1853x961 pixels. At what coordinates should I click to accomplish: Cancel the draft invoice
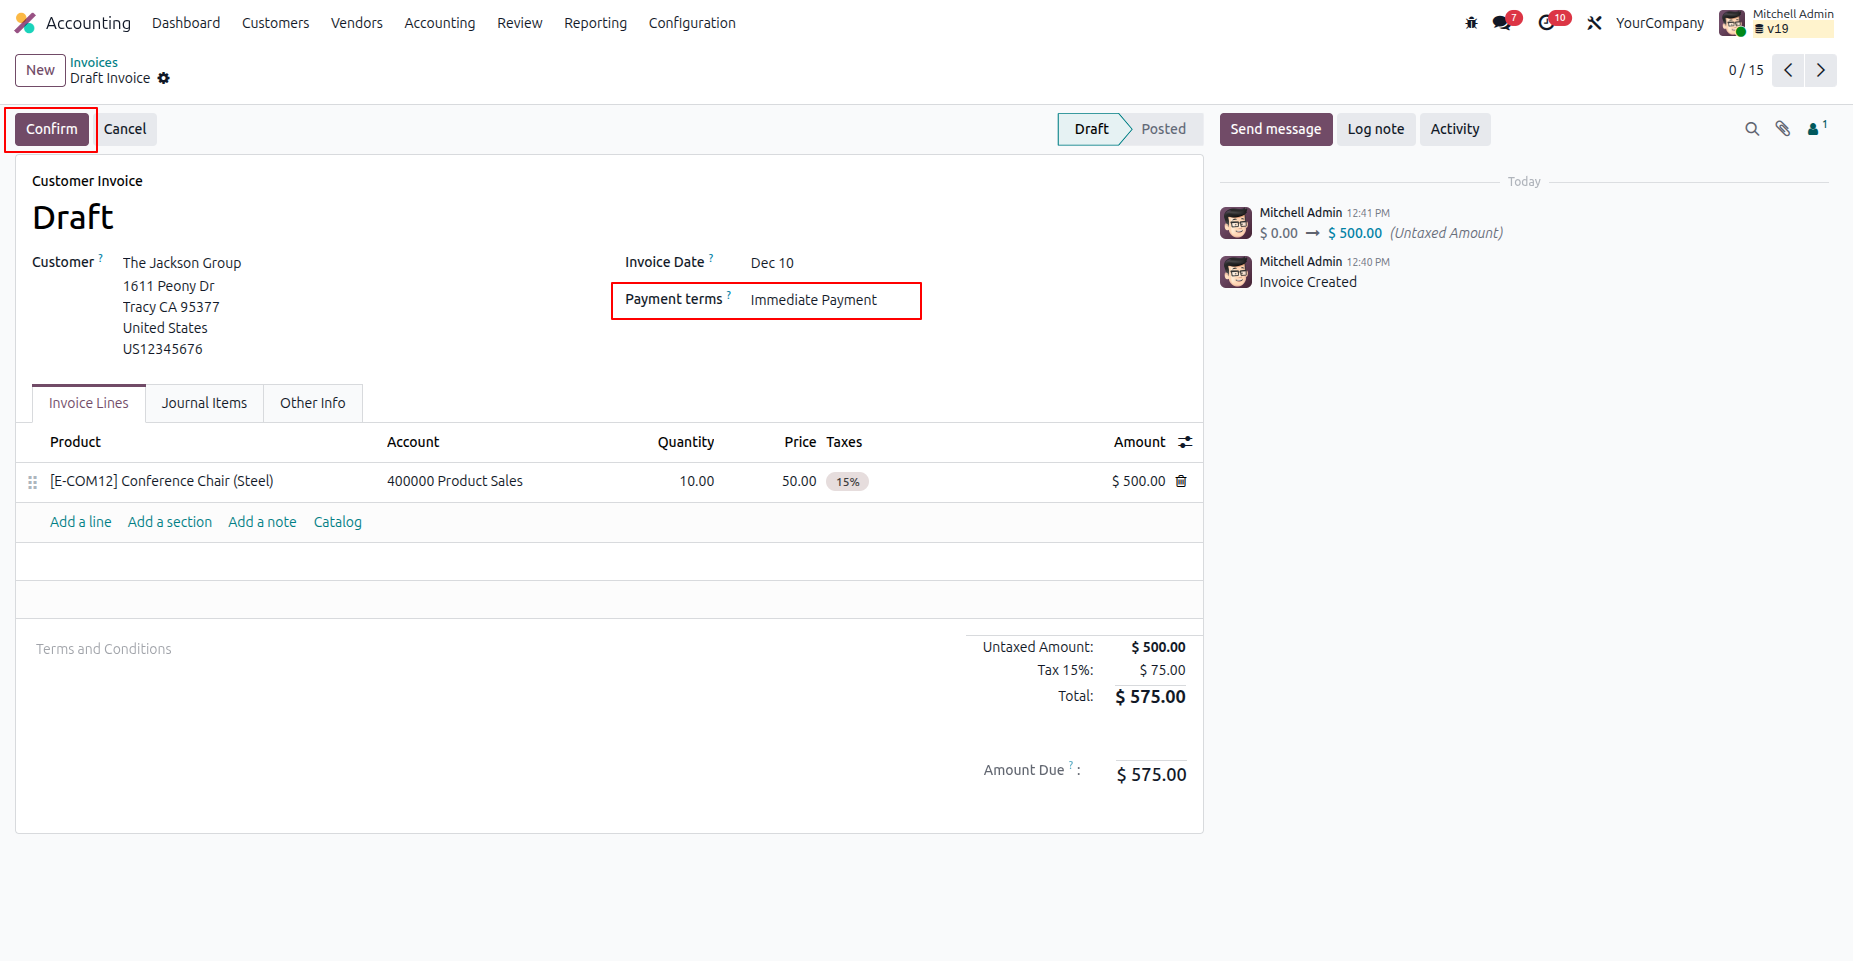(125, 129)
